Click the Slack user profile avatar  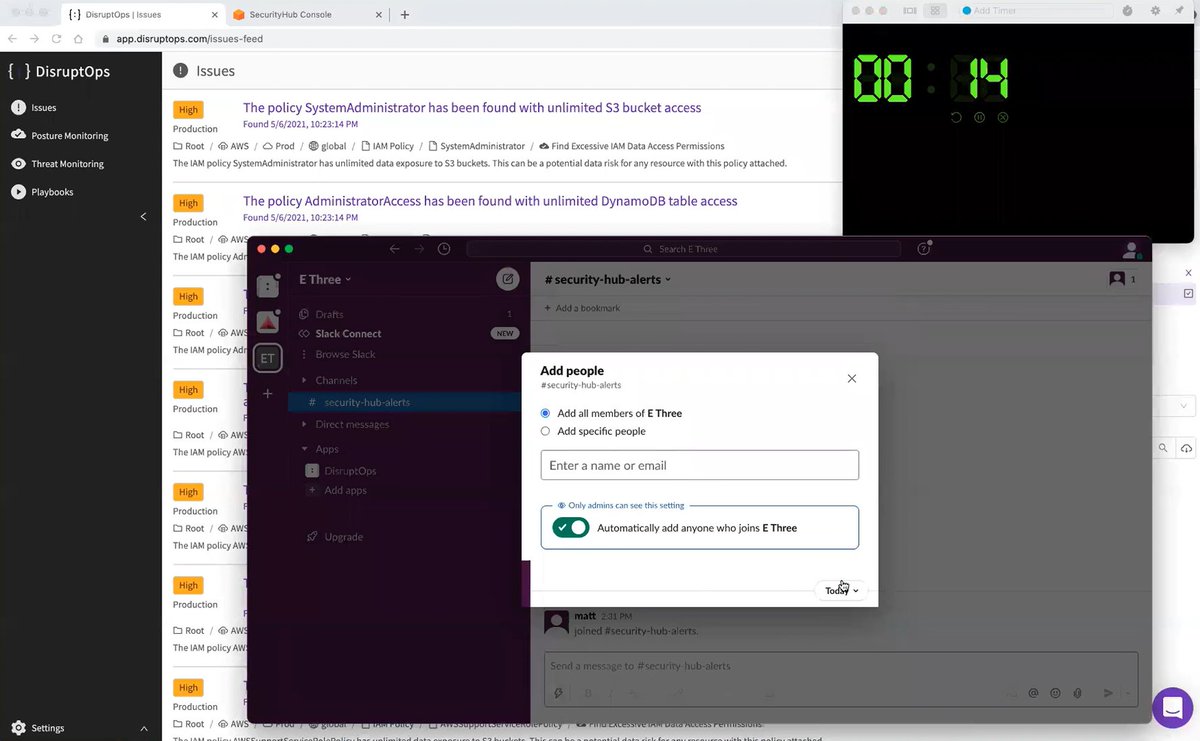point(1131,249)
